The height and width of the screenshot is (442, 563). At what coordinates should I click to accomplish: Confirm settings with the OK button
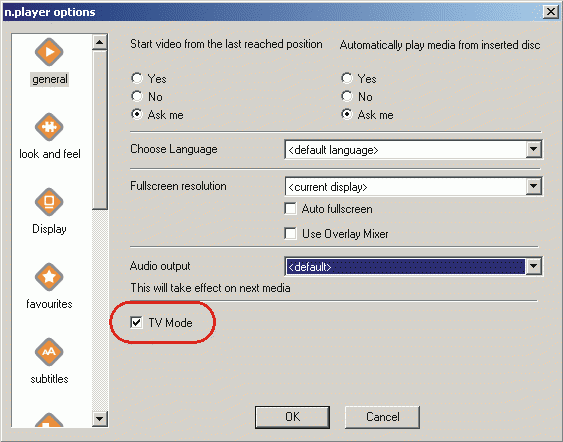point(292,417)
